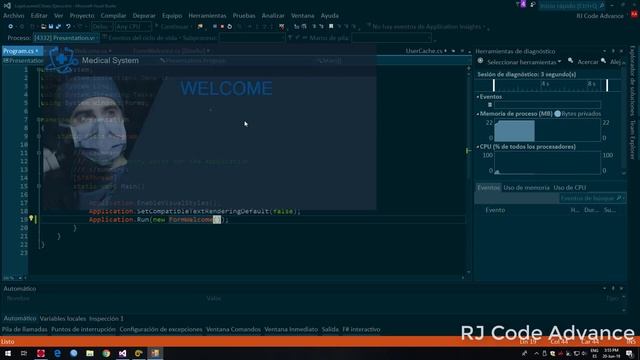Click the lightbulb quick action on line 19

click(31, 219)
